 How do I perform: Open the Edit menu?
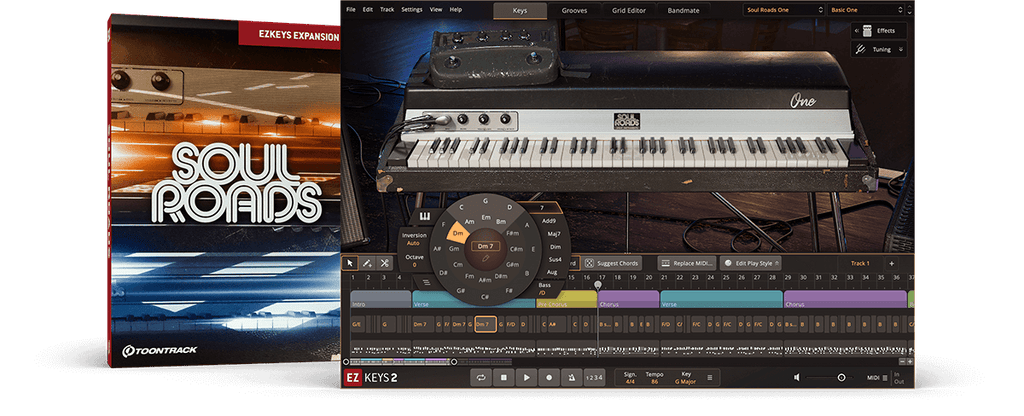[368, 10]
